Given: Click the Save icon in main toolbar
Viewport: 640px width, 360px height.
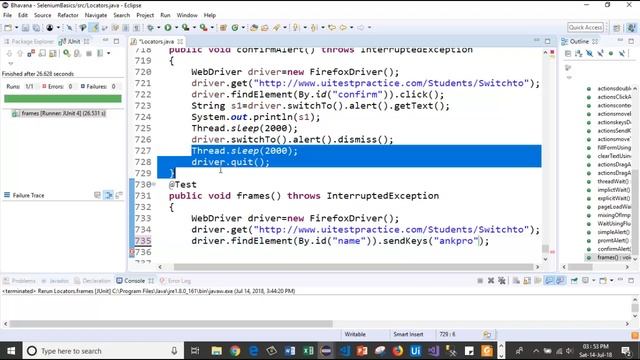Looking at the screenshot, I should click(x=25, y=28).
